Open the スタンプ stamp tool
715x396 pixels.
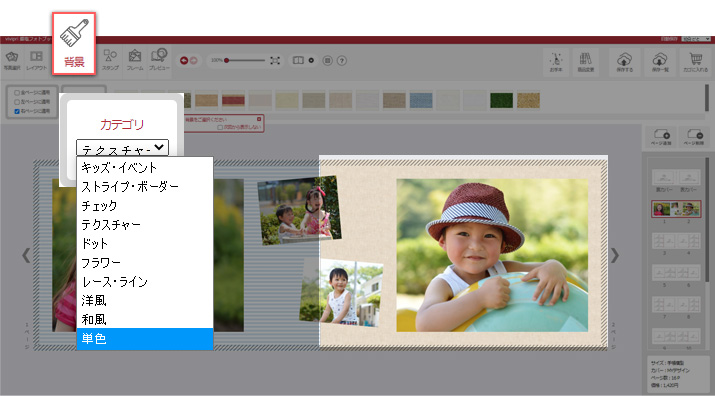(110, 60)
